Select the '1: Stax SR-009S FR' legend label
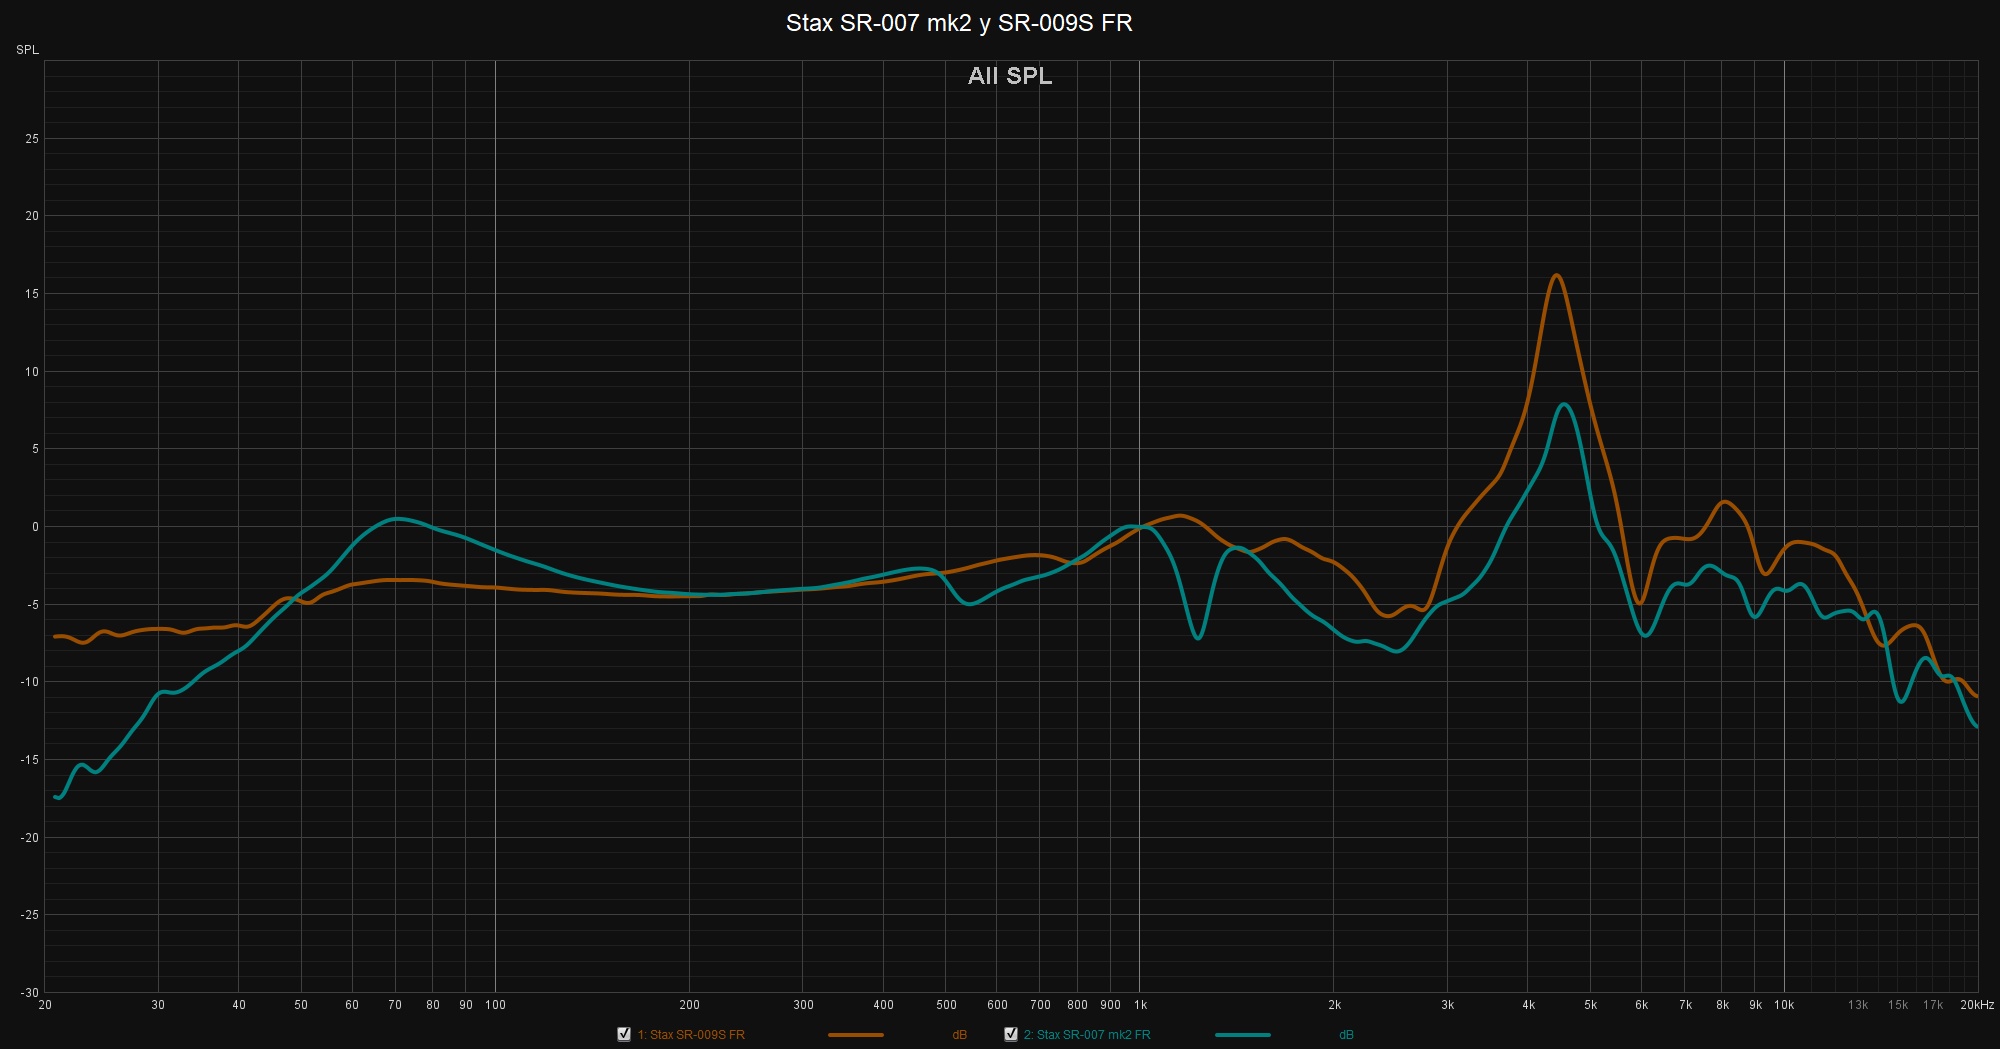2000x1049 pixels. pos(691,1035)
